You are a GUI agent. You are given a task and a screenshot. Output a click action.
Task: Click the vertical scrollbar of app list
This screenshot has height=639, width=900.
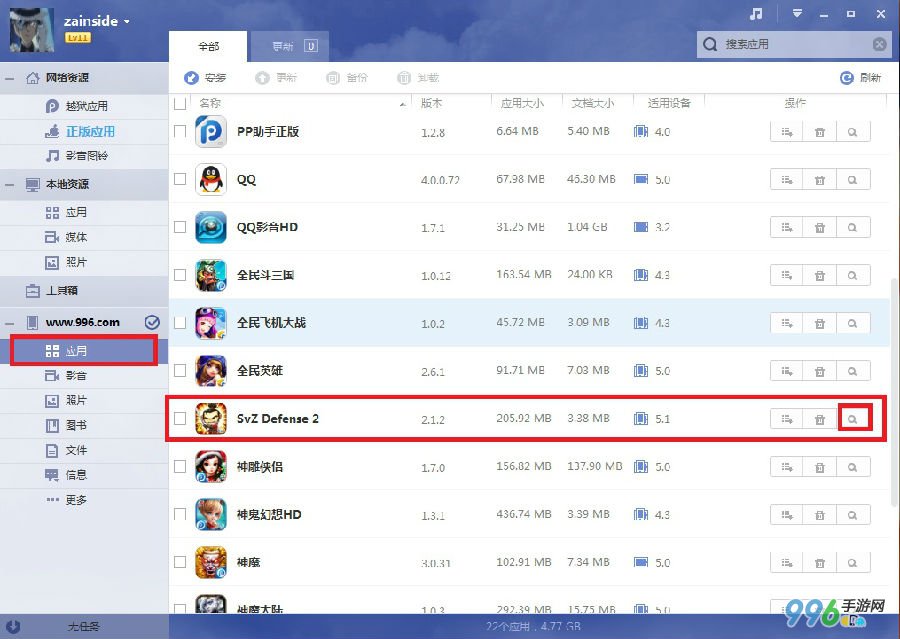(x=894, y=393)
